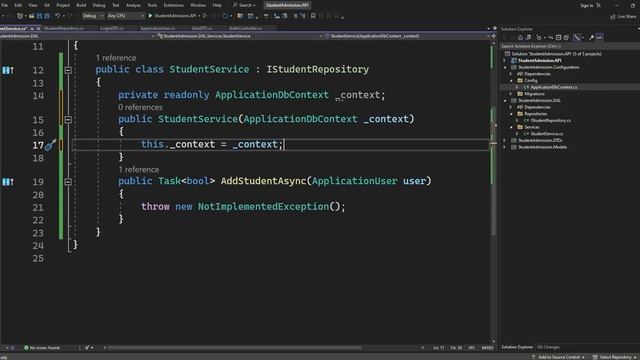Open the Debug configuration dropdown
Image resolution: width=640 pixels, height=360 pixels.
point(93,16)
